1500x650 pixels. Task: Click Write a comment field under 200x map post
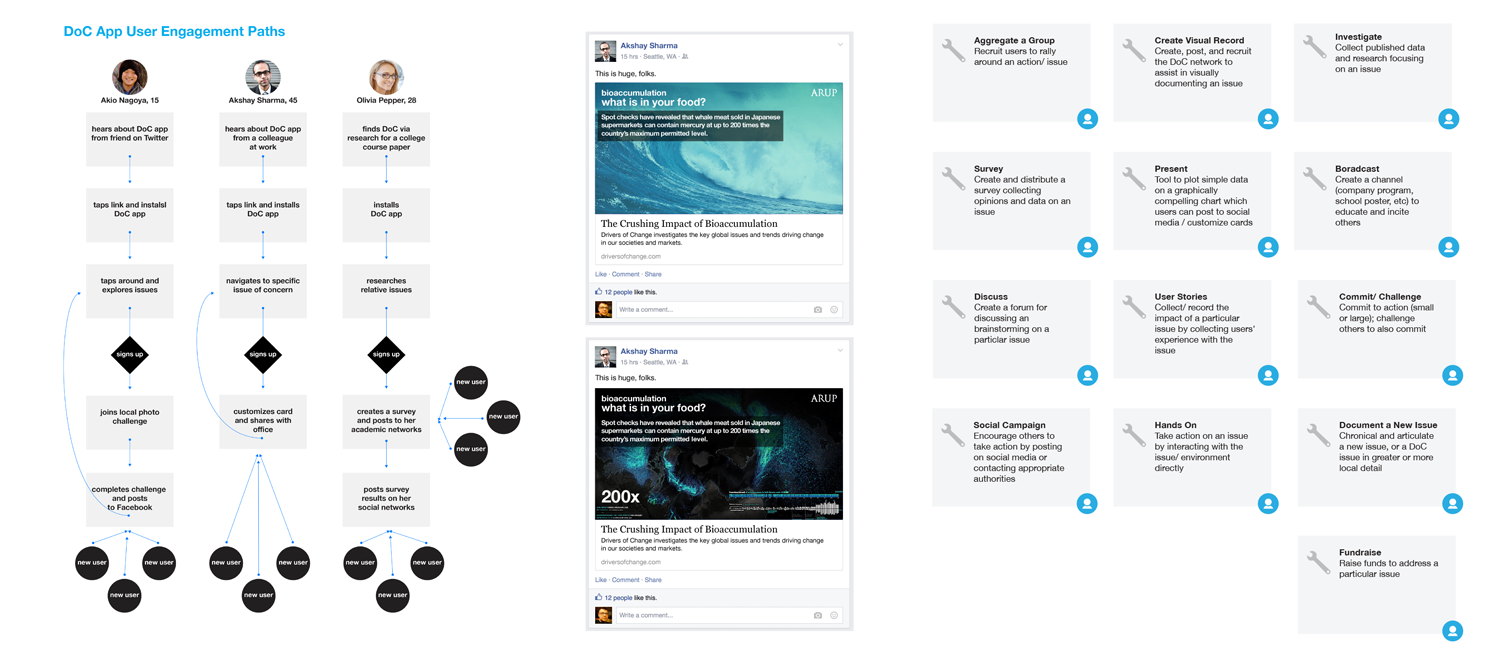pyautogui.click(x=728, y=616)
